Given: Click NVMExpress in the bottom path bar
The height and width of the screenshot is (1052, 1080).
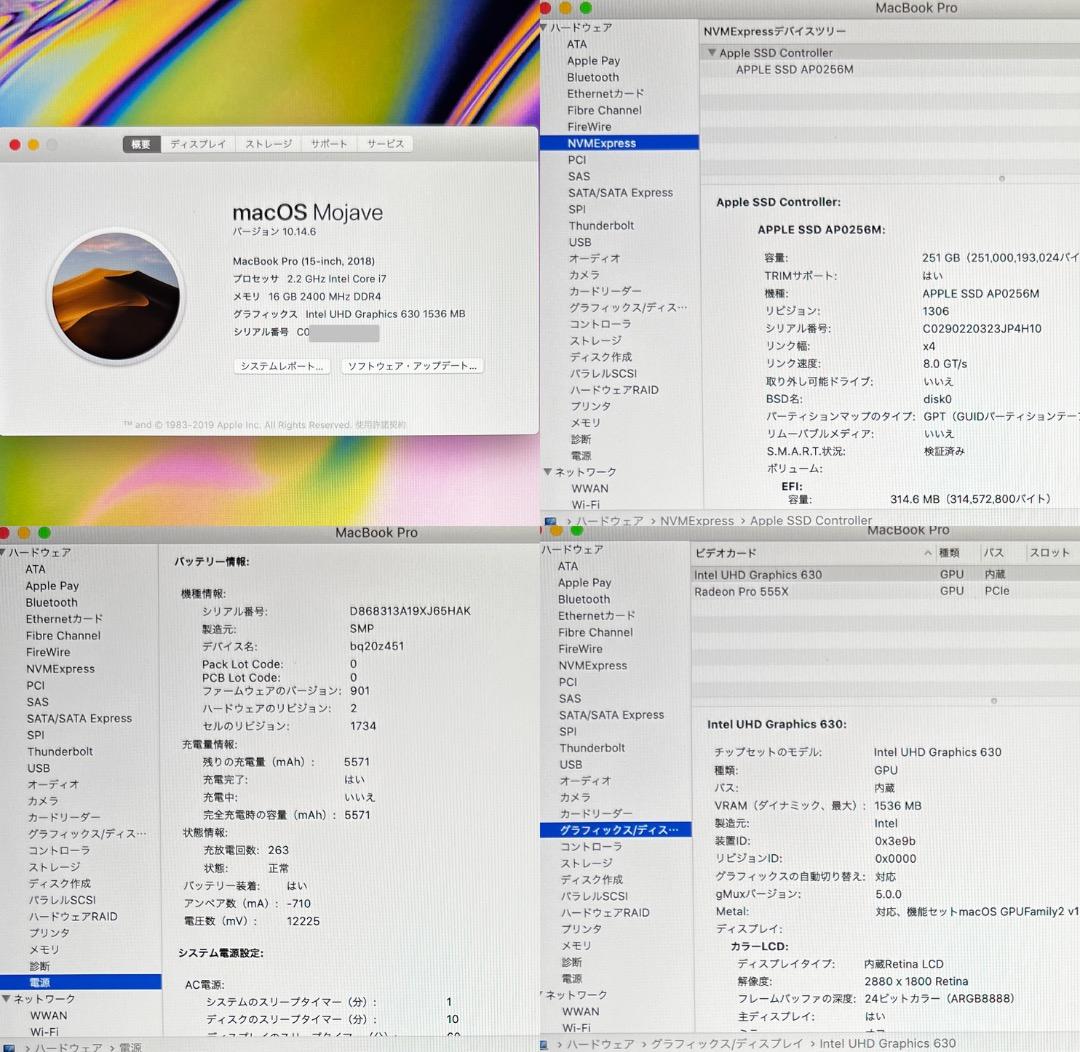Looking at the screenshot, I should coord(696,521).
